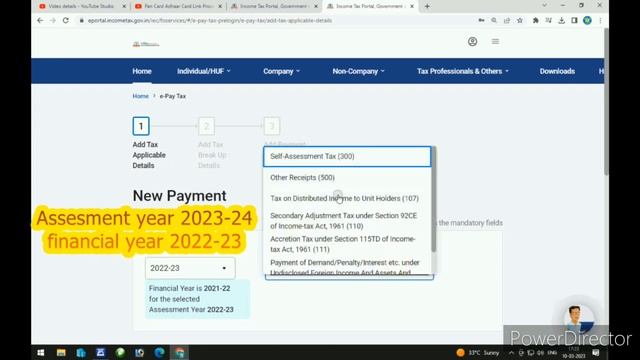Show hidden system tray icons
The image size is (640, 360).
(511, 353)
